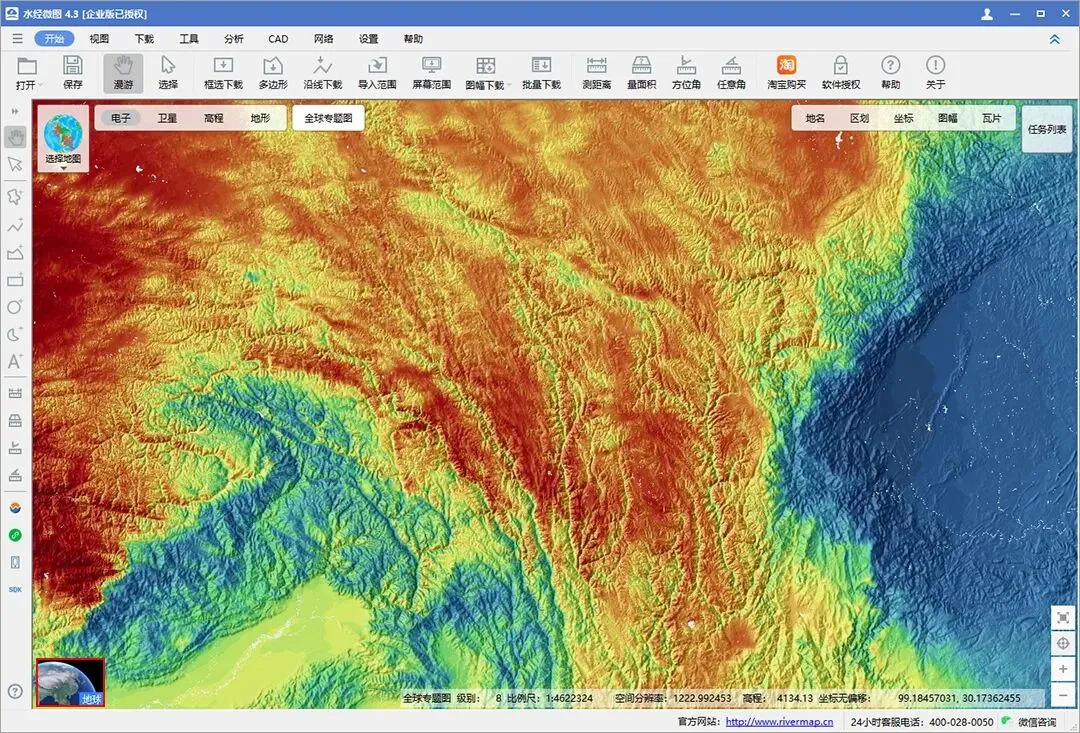
Task: Select the 量面积 area measurement tool
Action: point(641,73)
